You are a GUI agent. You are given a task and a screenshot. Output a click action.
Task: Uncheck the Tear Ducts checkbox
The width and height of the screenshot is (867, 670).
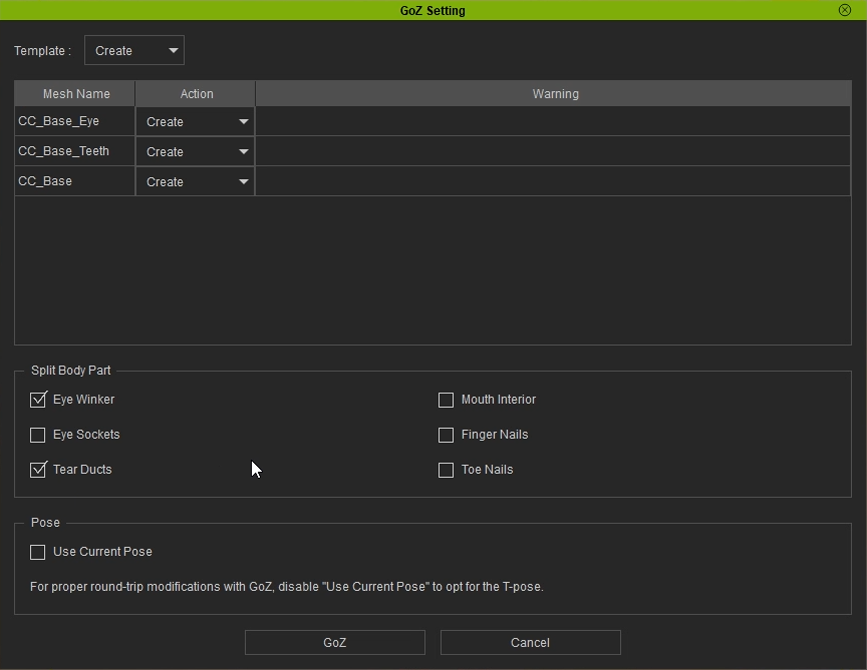pyautogui.click(x=38, y=470)
